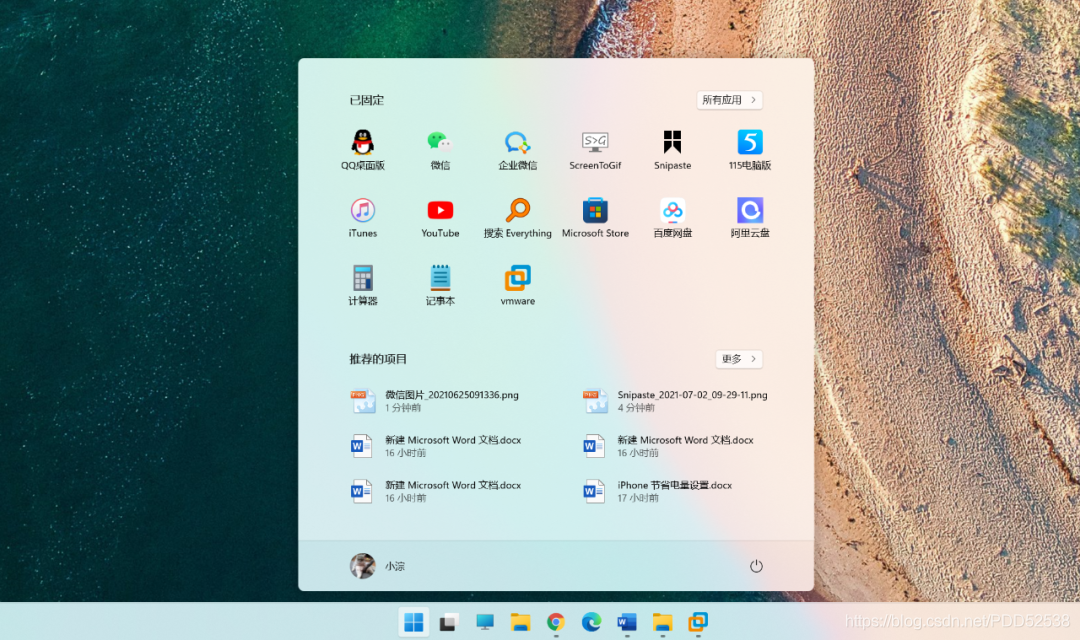This screenshot has height=640, width=1080.
Task: Launch 搜索 Everything search tool
Action: [517, 217]
